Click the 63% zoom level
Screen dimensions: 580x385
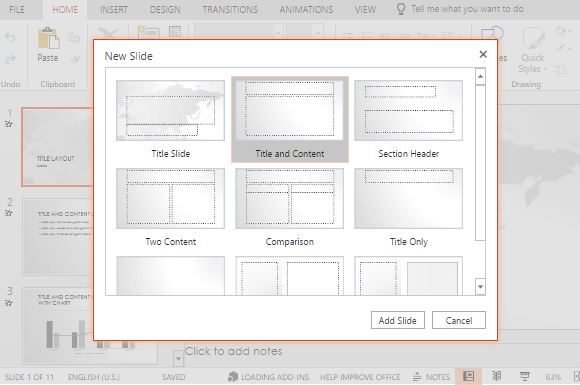553,377
